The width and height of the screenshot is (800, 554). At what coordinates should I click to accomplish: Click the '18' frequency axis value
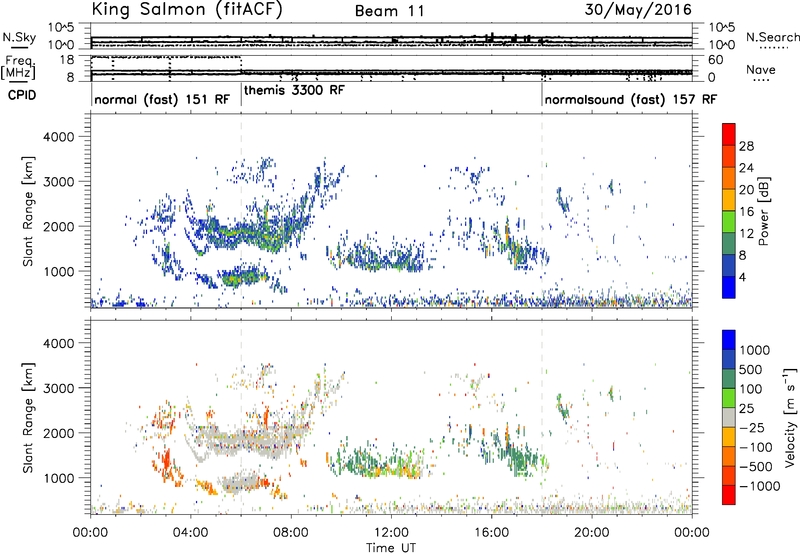point(67,60)
